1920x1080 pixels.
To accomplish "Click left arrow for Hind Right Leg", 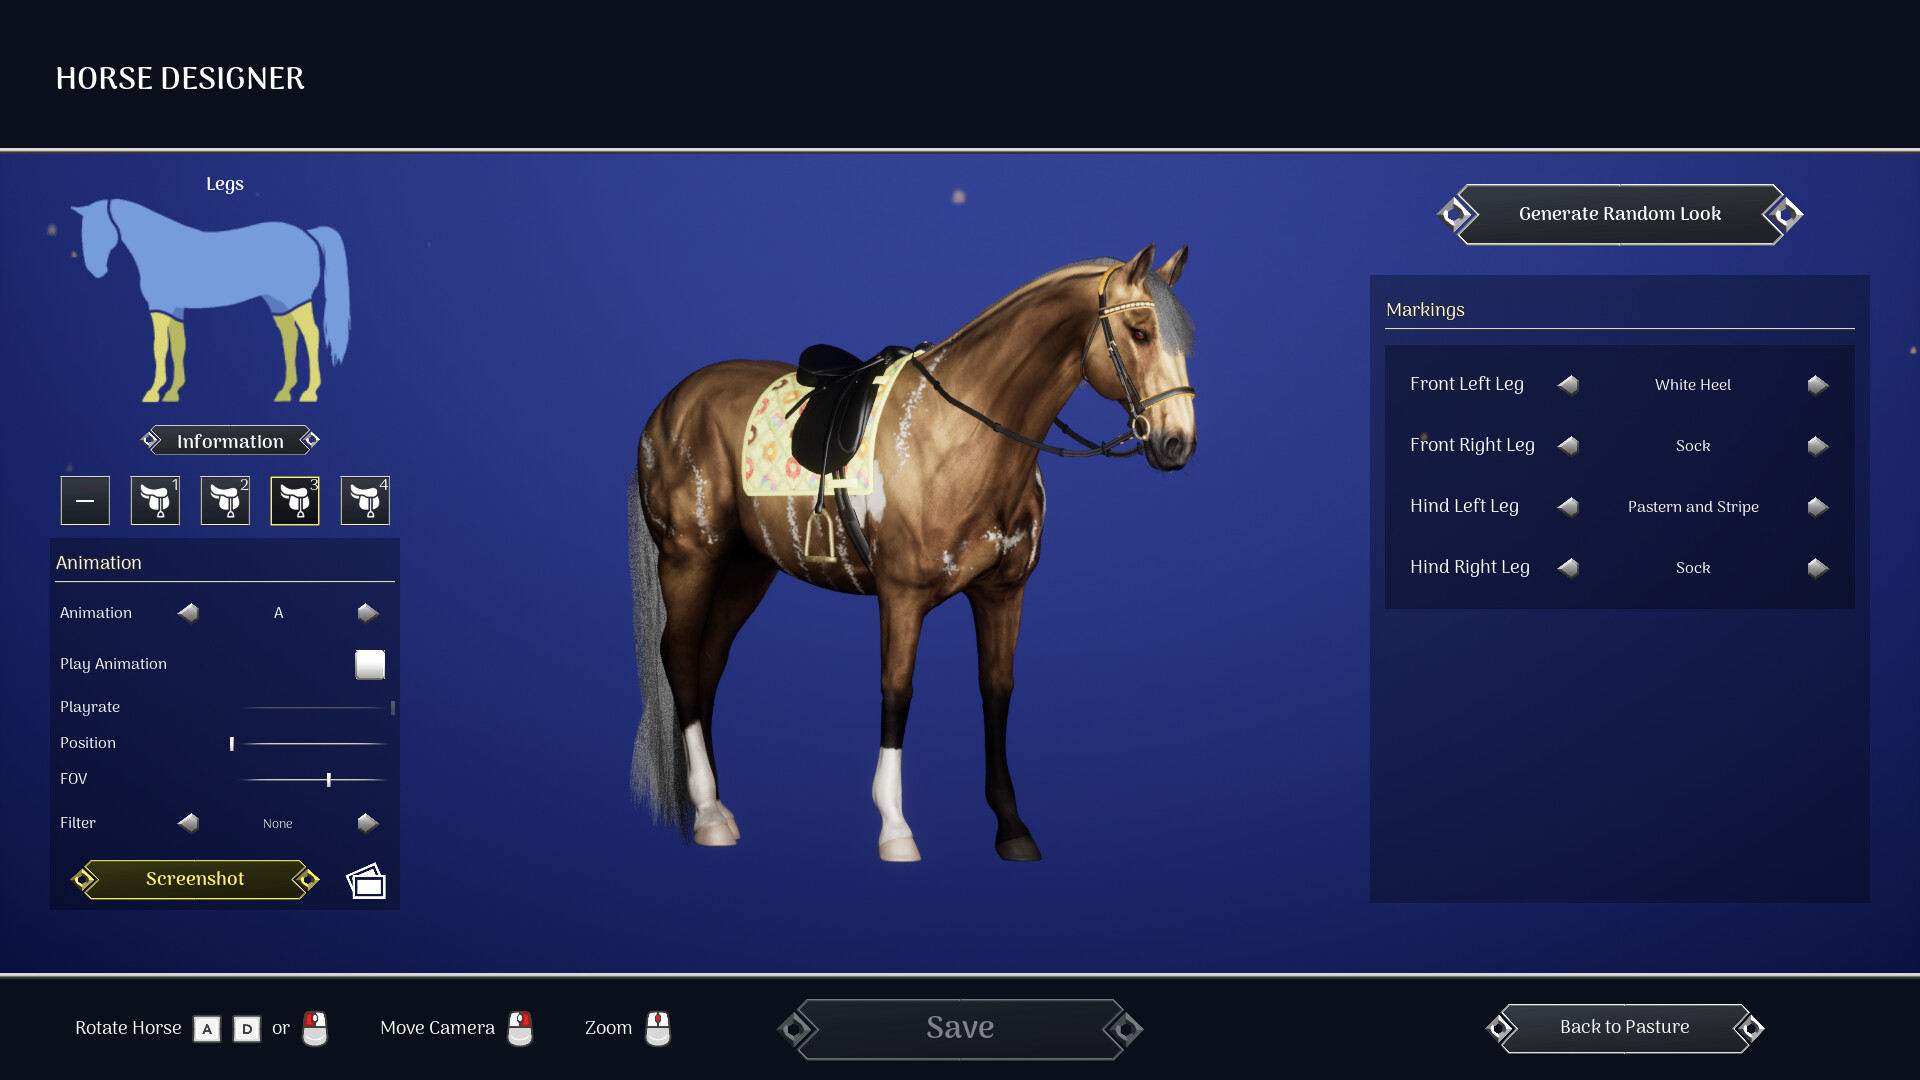I will pos(1568,568).
